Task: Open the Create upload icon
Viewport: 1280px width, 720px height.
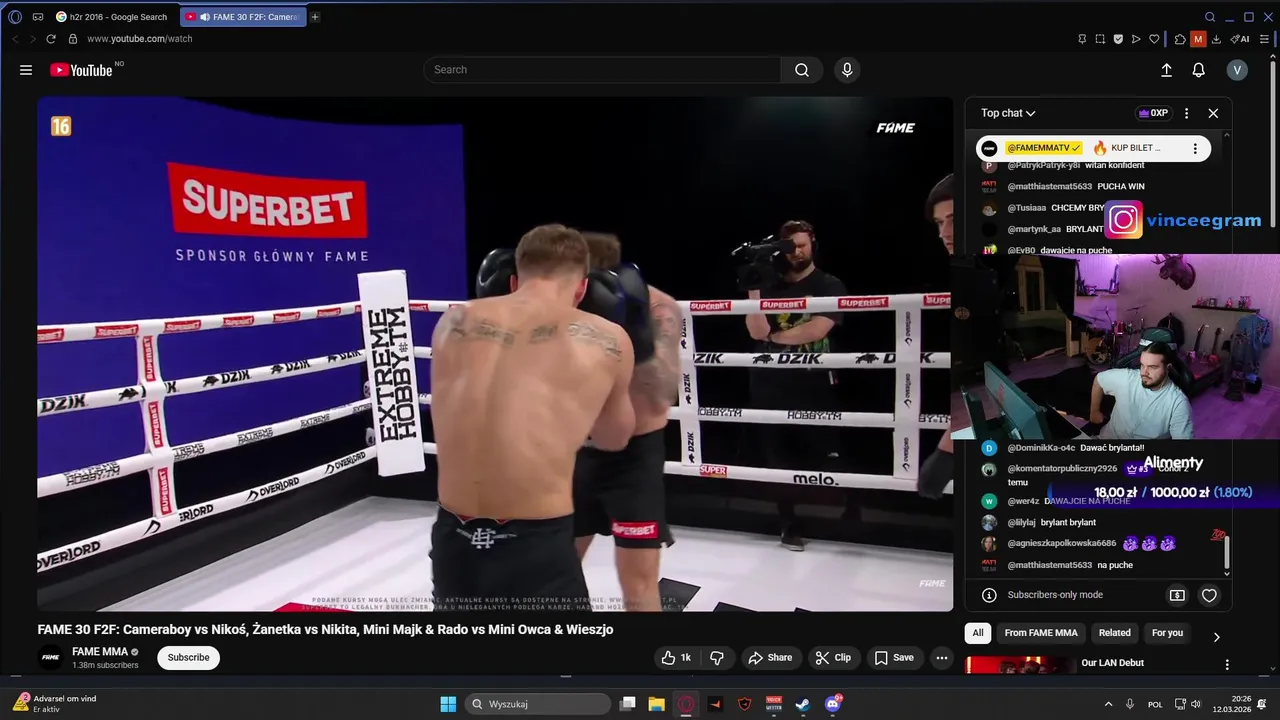Action: (x=1166, y=70)
